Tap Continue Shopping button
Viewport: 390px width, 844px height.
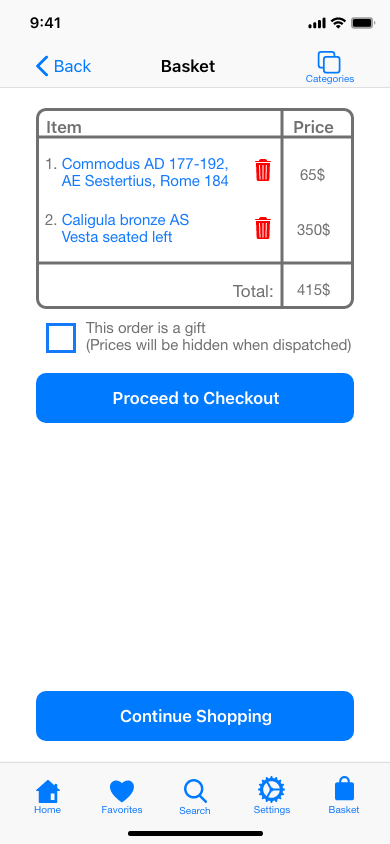tap(195, 716)
